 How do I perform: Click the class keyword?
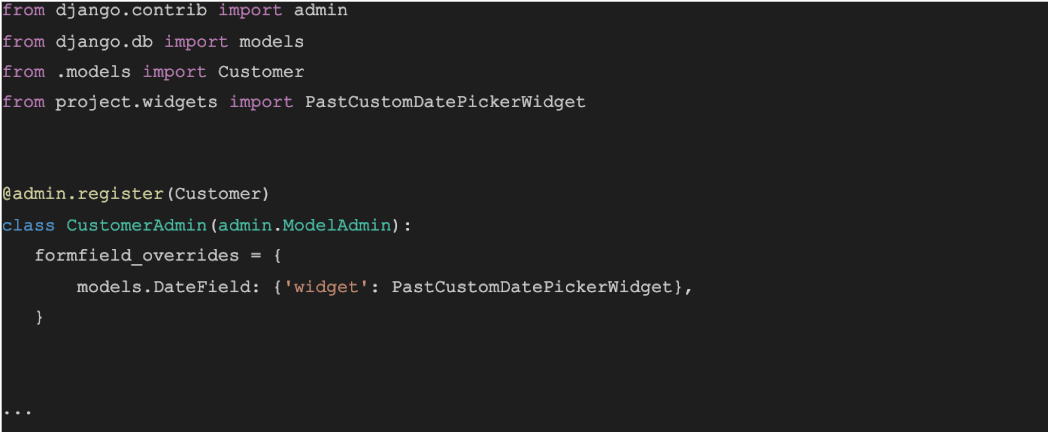tap(29, 225)
